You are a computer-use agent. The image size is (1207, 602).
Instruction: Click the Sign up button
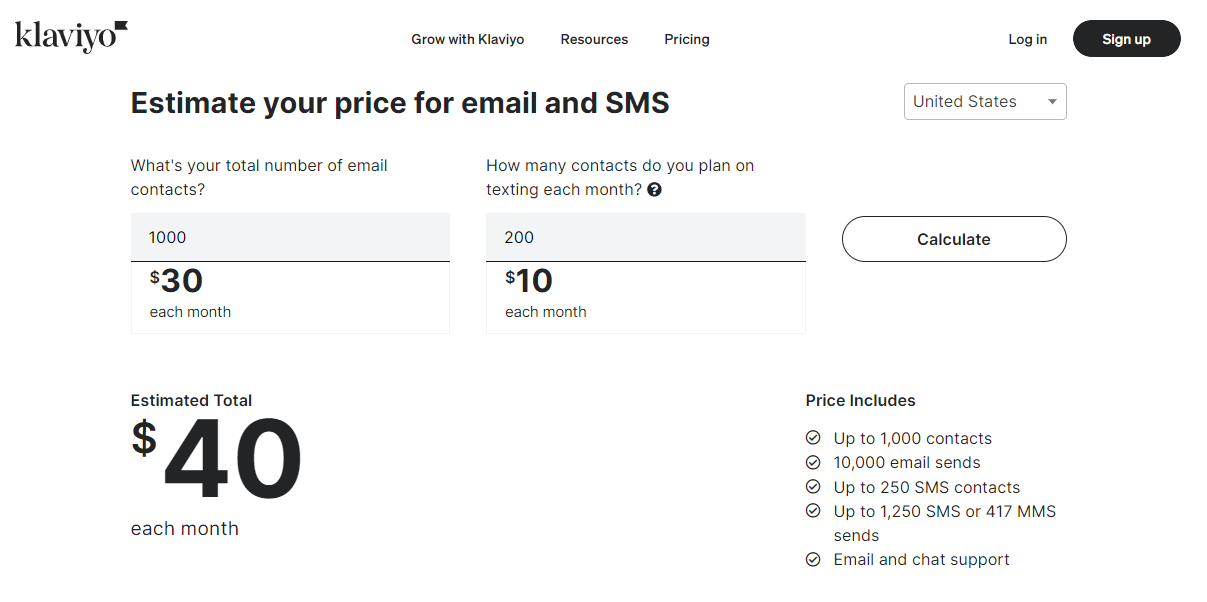pos(1126,38)
